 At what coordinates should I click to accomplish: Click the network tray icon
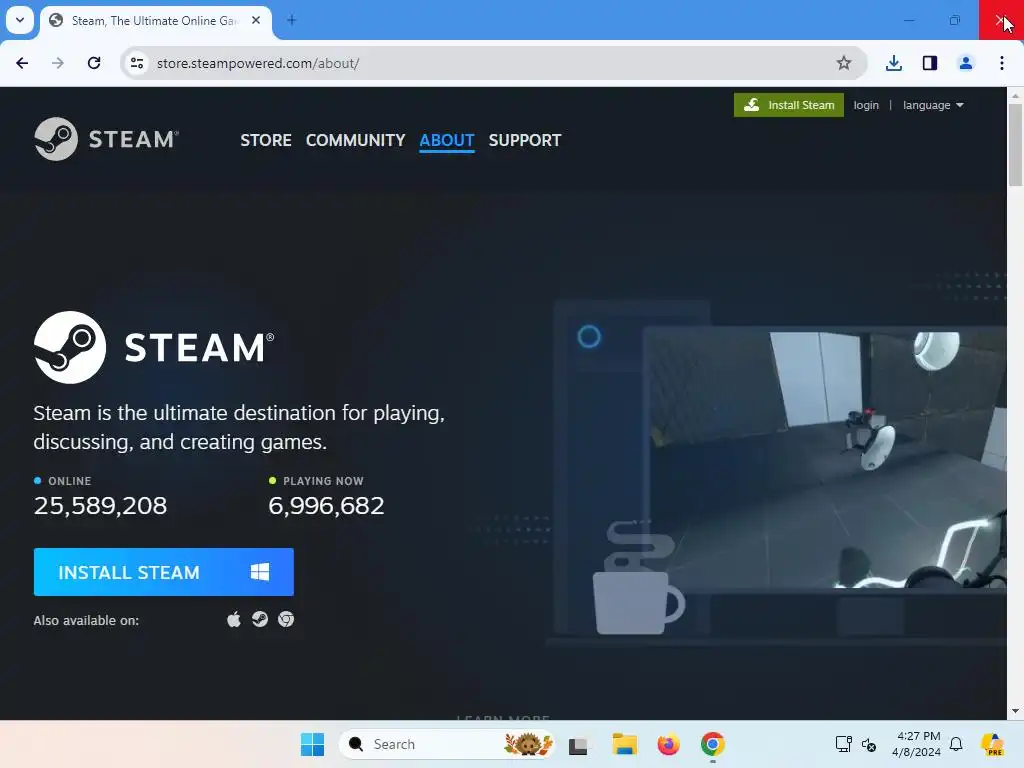[844, 744]
